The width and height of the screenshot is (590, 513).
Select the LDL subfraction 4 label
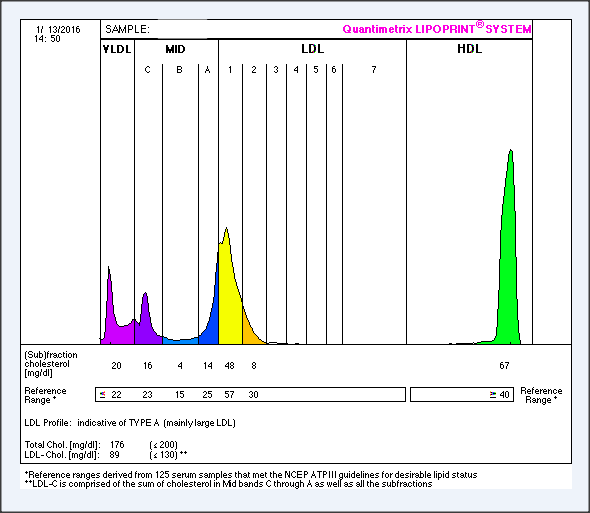click(296, 70)
